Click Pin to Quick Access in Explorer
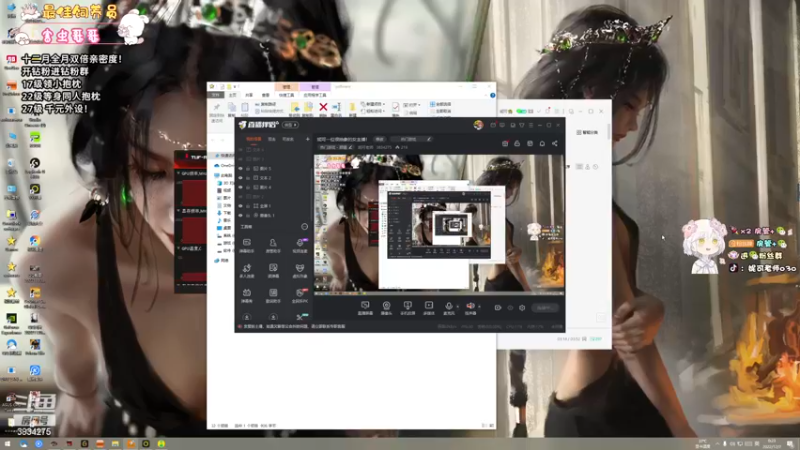 [x=217, y=111]
